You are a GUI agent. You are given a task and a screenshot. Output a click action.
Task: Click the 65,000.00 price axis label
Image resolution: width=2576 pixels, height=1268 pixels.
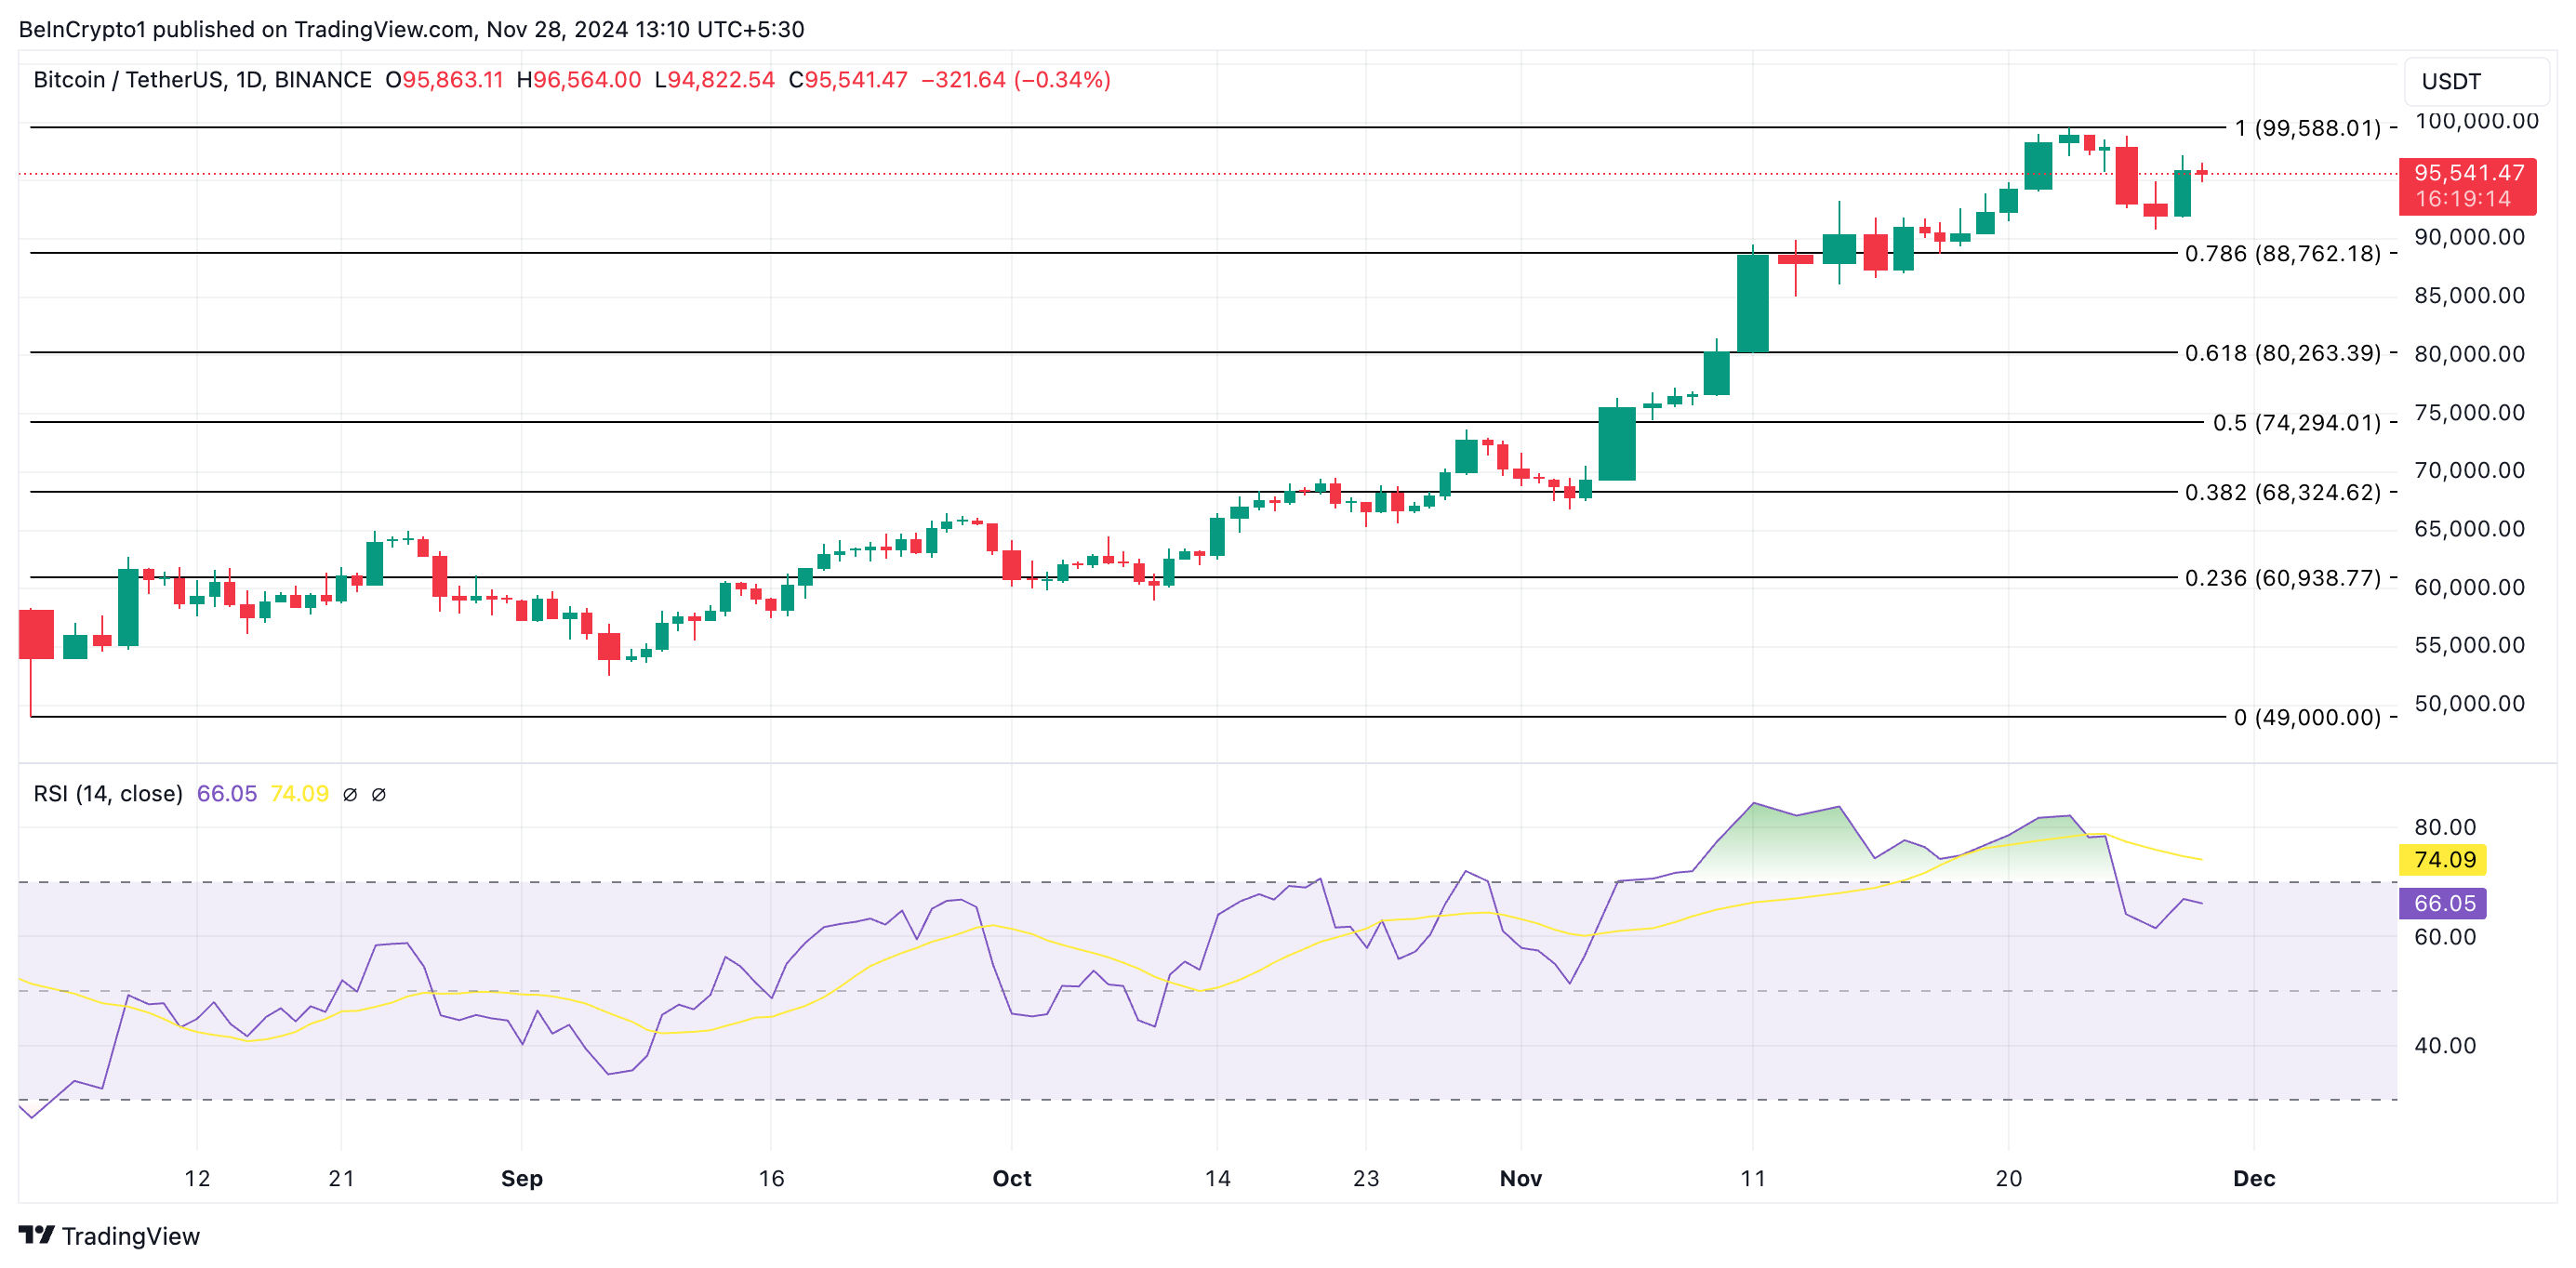[2469, 528]
